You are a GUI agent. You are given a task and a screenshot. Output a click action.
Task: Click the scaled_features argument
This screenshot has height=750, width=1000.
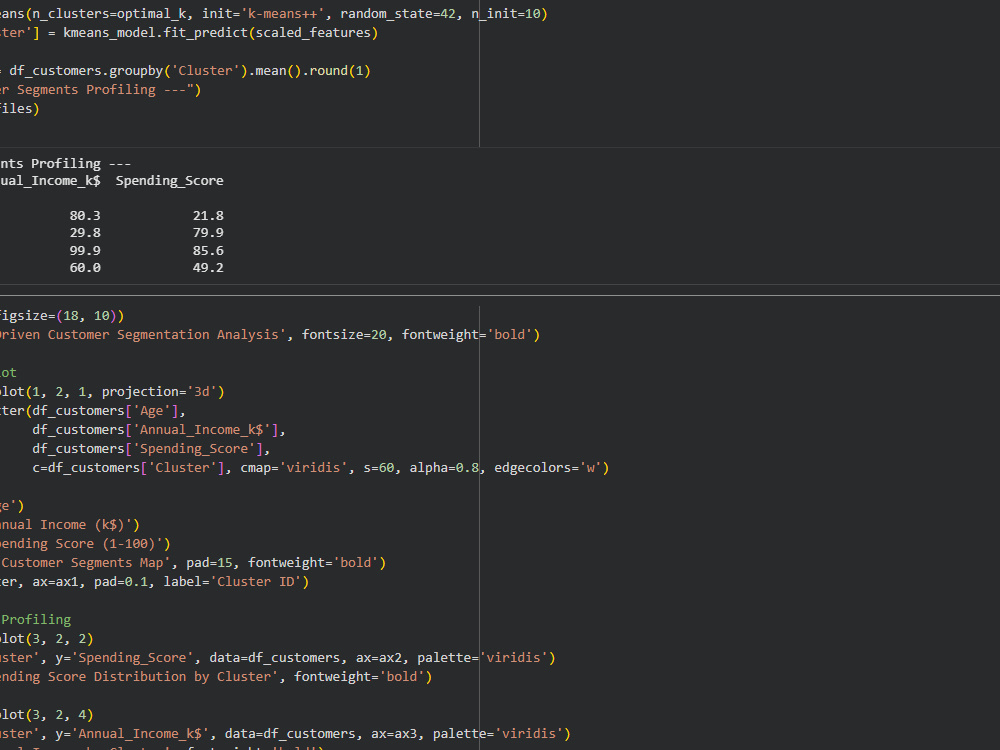pyautogui.click(x=313, y=33)
